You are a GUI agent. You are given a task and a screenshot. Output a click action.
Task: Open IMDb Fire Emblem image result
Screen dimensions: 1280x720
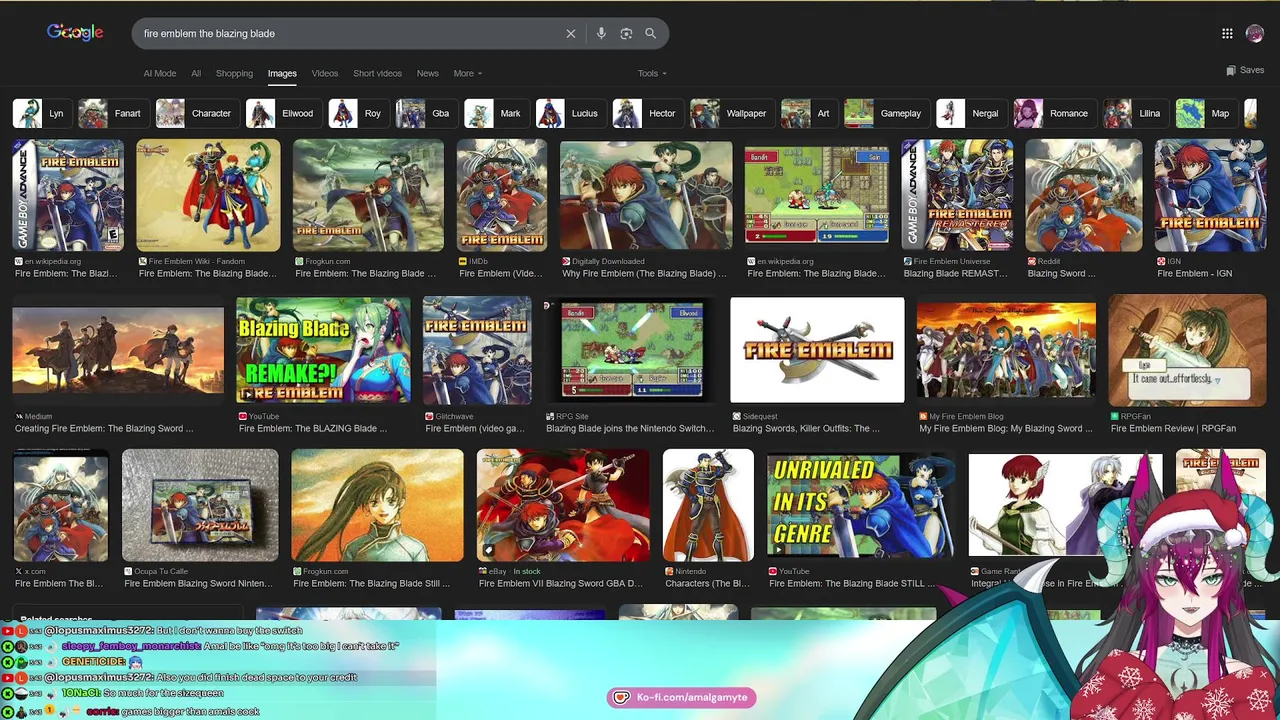(502, 195)
